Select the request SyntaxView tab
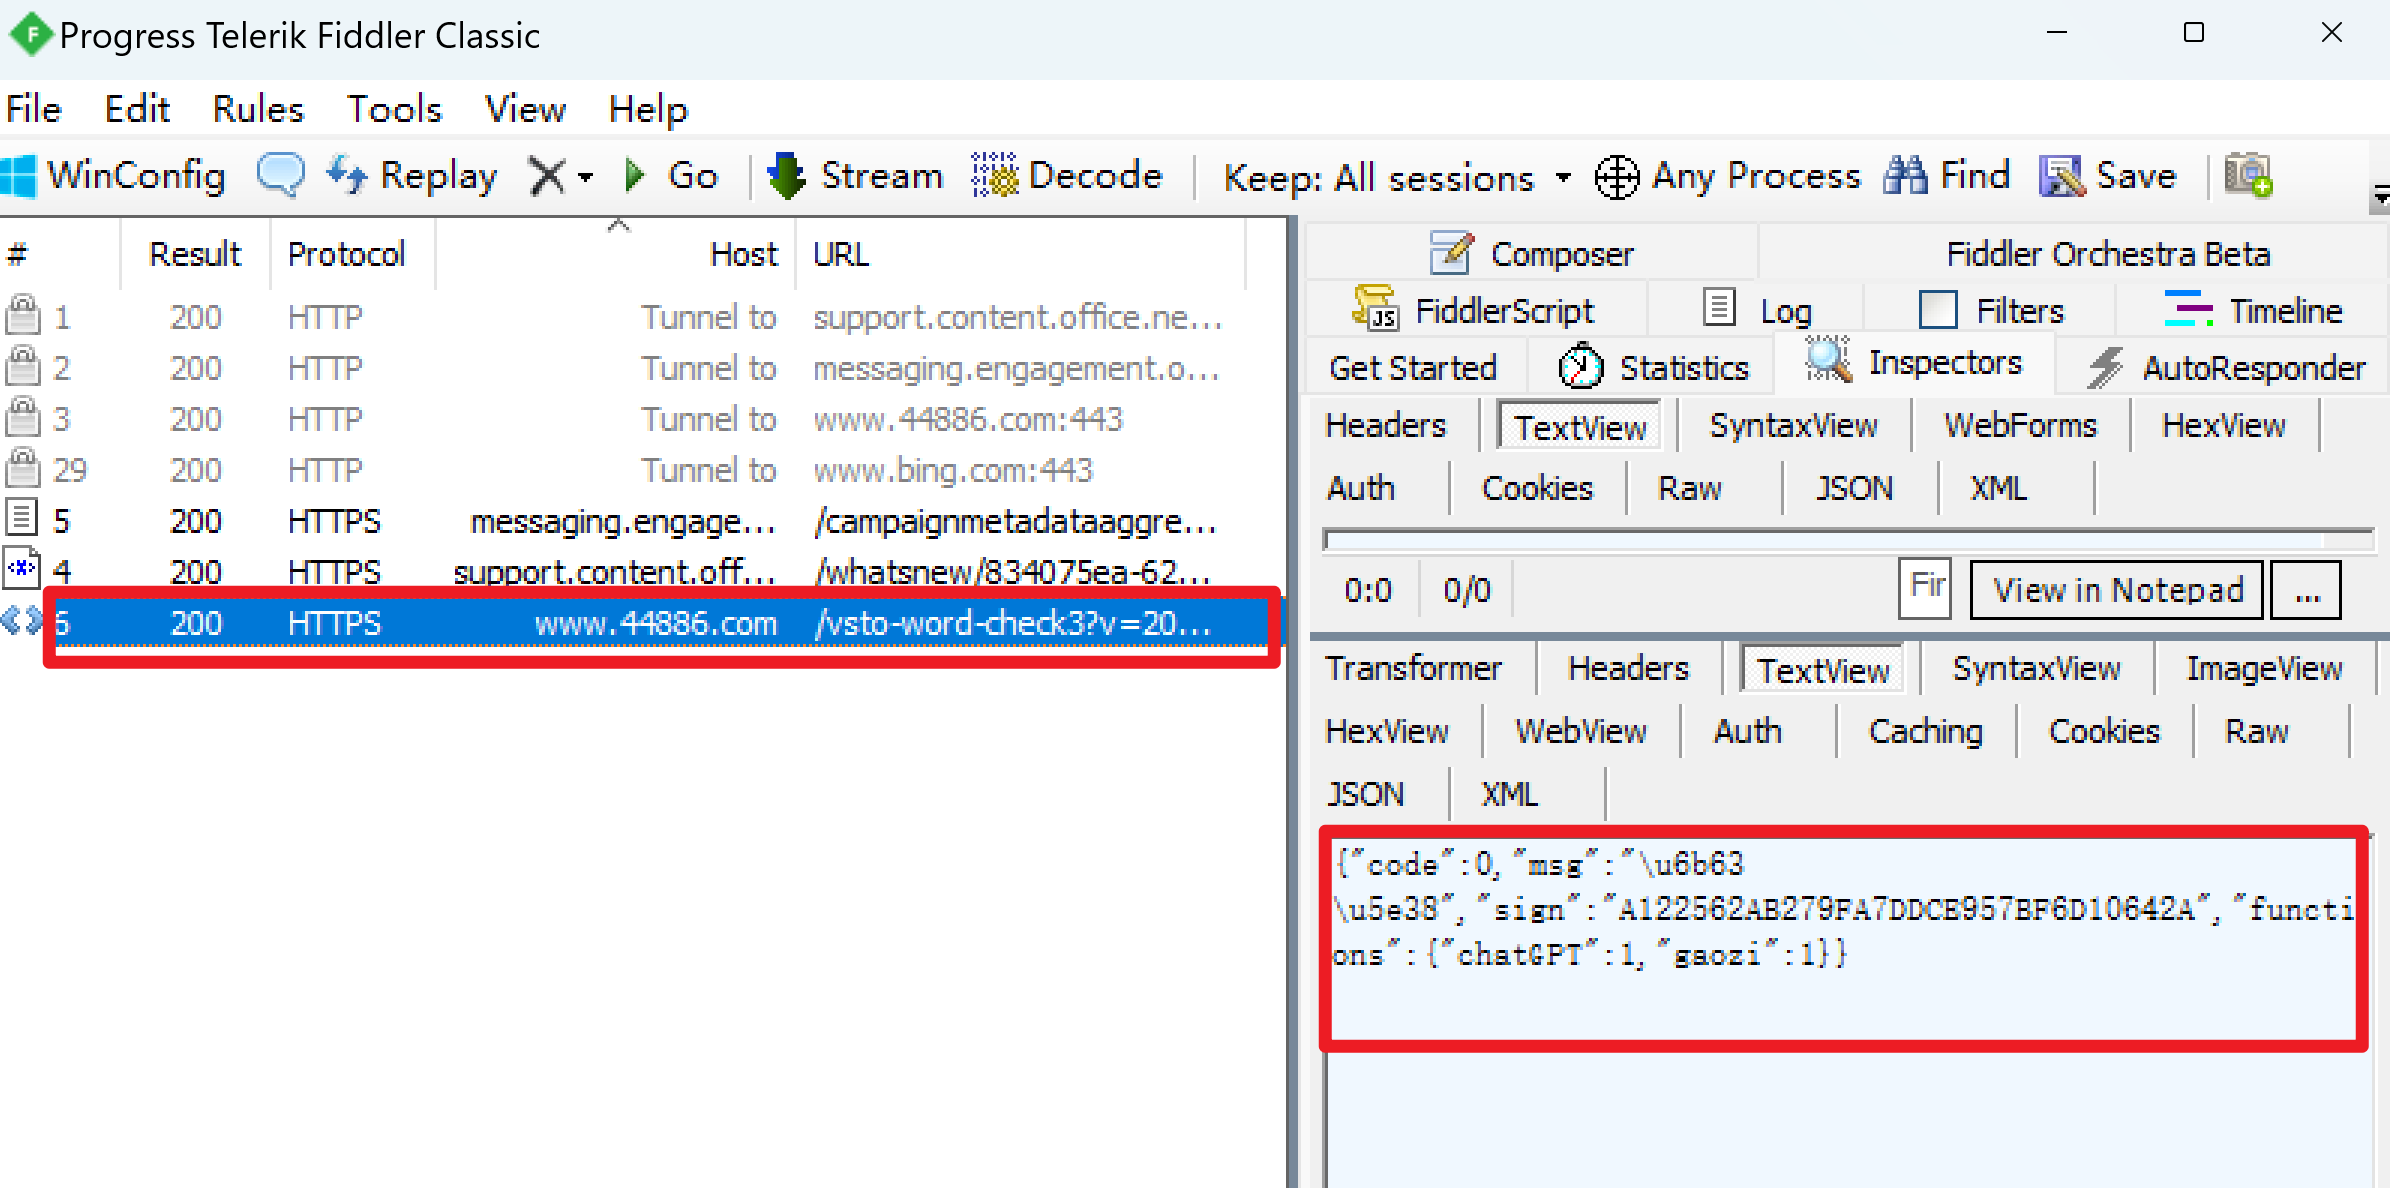This screenshot has height=1188, width=2390. 1793,426
